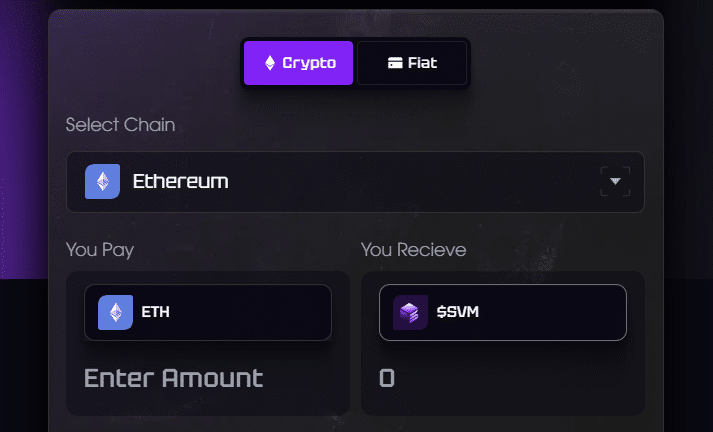713x432 pixels.
Task: Click the card icon on Fiat tab
Action: pyautogui.click(x=395, y=63)
